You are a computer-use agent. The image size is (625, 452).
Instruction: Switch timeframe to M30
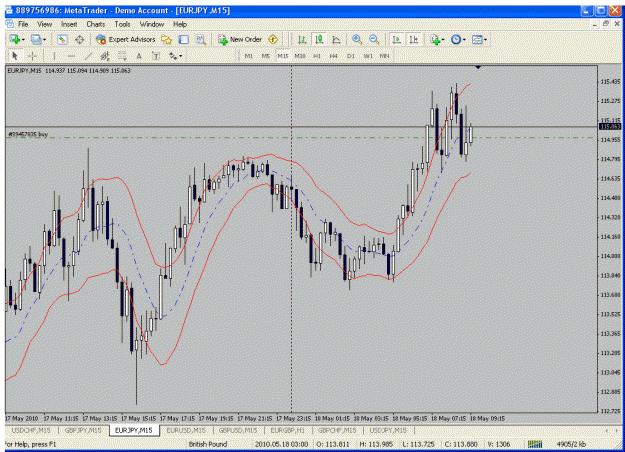coord(300,56)
